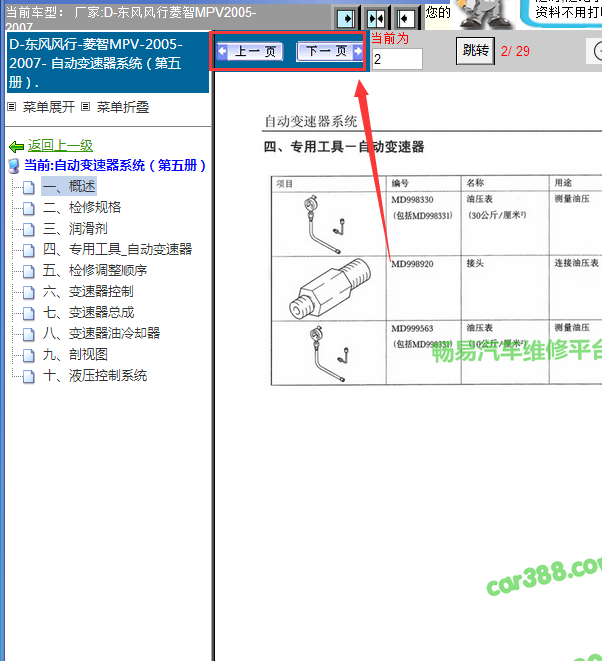Open the 三、润滑剂 chapter
This screenshot has width=602, height=661.
(75, 228)
